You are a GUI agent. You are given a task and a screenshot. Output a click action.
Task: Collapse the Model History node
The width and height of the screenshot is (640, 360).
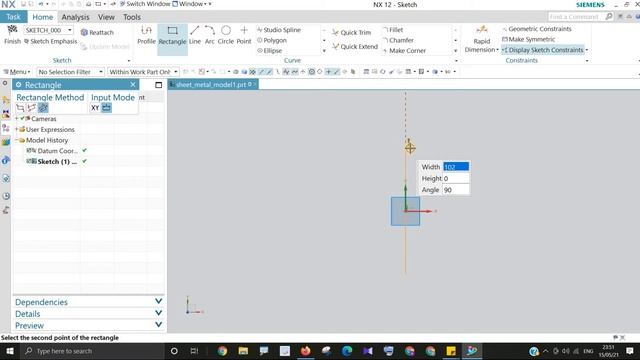pos(17,140)
